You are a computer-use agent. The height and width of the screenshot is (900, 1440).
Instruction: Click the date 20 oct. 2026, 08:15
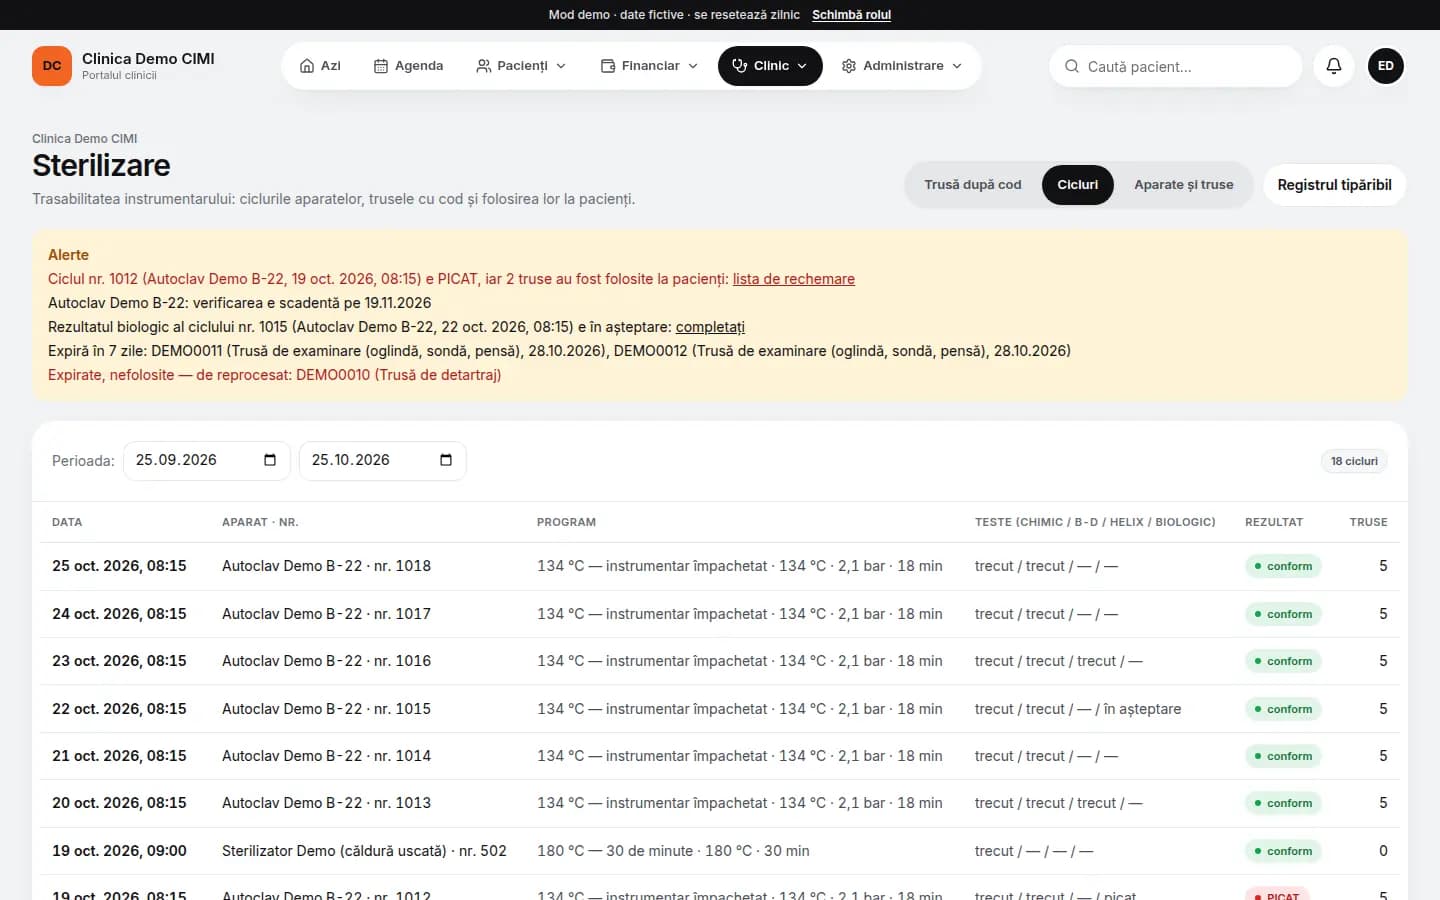click(x=119, y=803)
